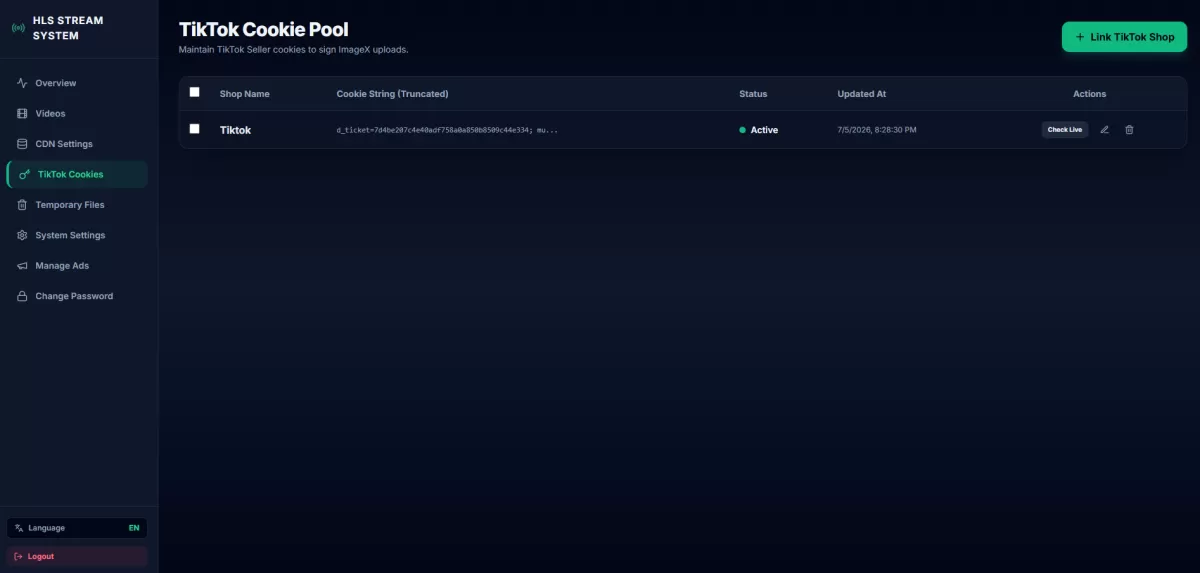1200x573 pixels.
Task: Go to the Videos section
Action: click(x=77, y=113)
